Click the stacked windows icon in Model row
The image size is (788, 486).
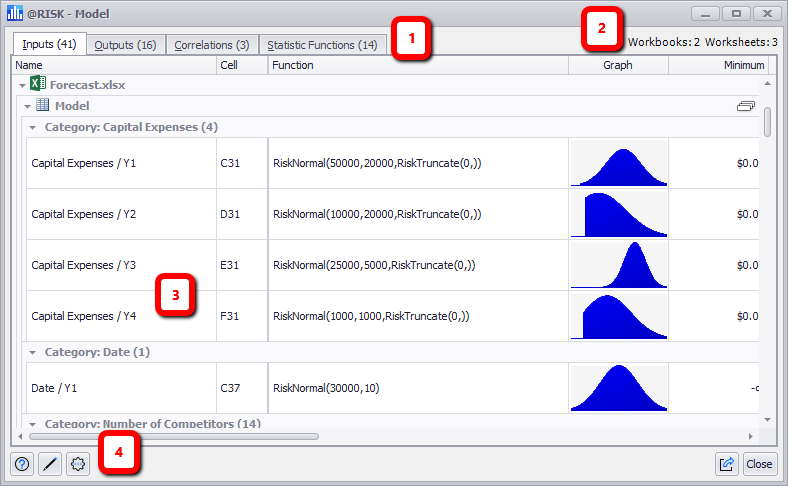[745, 106]
